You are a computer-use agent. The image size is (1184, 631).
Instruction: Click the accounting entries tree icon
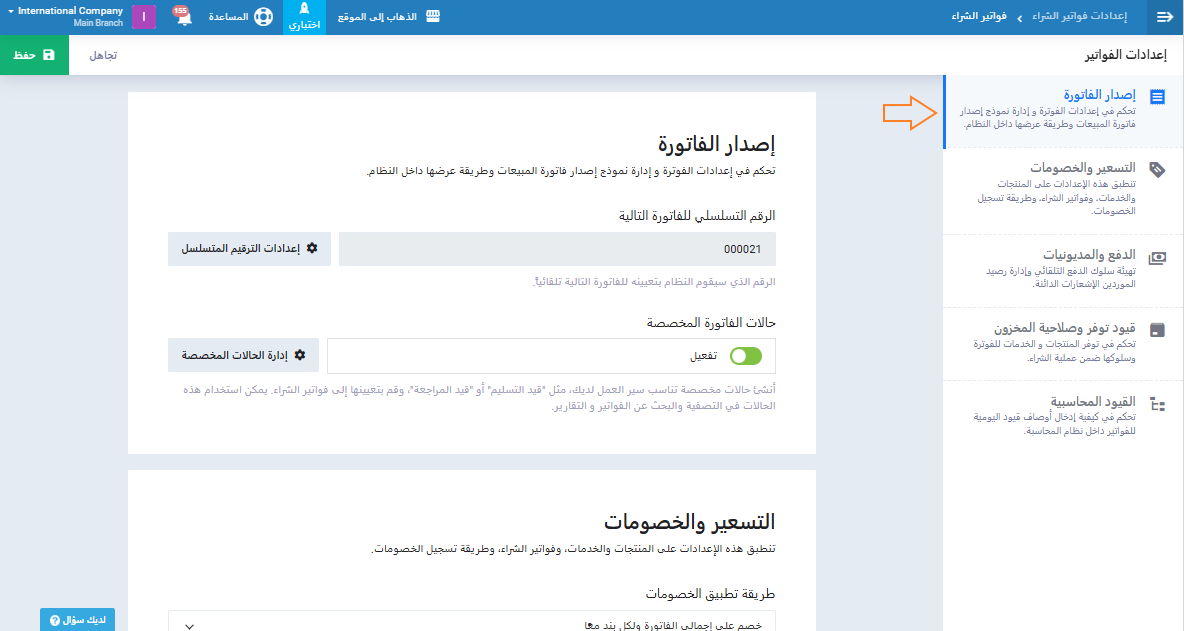point(1157,404)
